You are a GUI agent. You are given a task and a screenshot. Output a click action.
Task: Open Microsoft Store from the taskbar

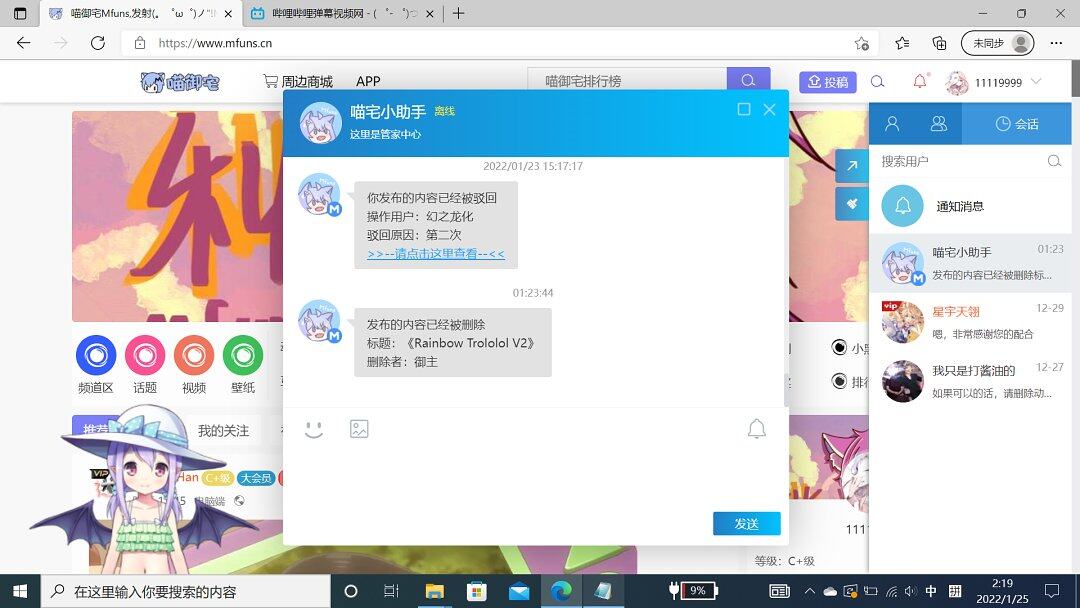click(476, 591)
